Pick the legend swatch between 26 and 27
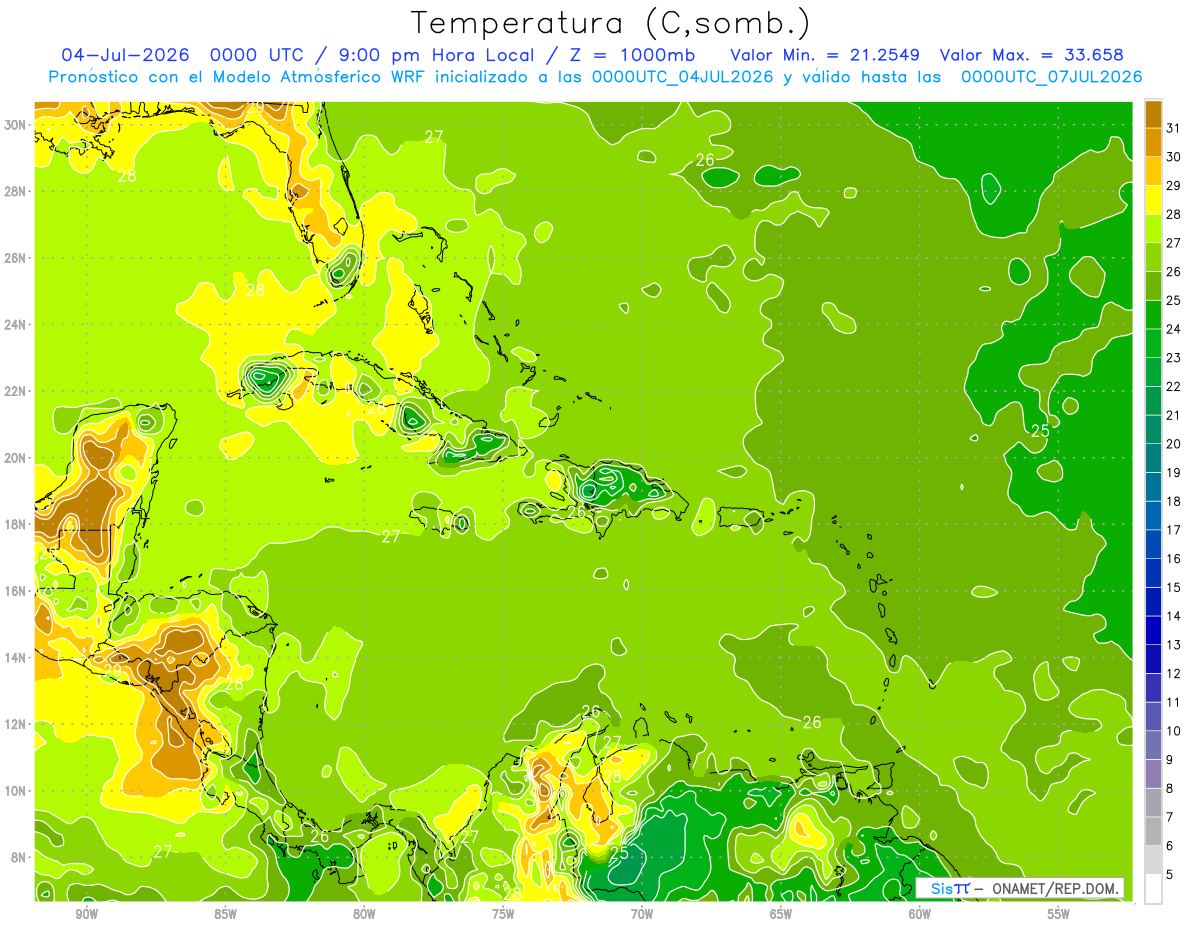 tap(1153, 257)
